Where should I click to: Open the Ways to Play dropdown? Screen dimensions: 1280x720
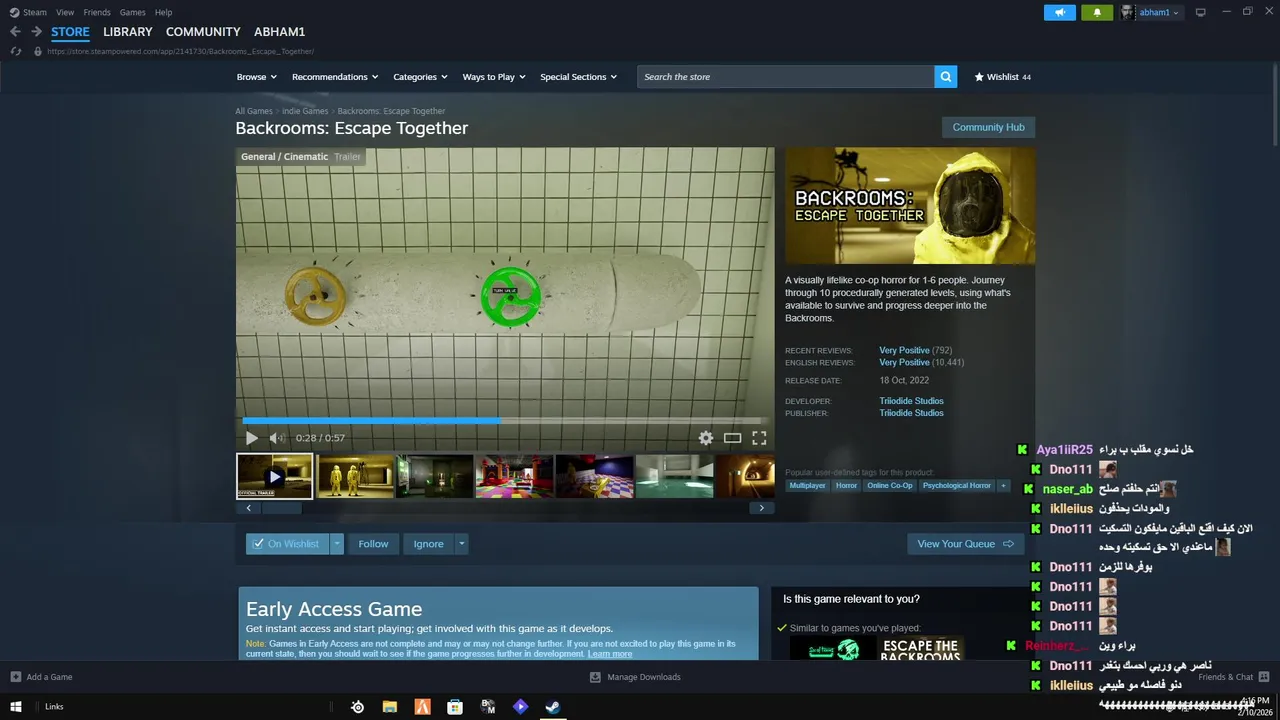[x=494, y=77]
